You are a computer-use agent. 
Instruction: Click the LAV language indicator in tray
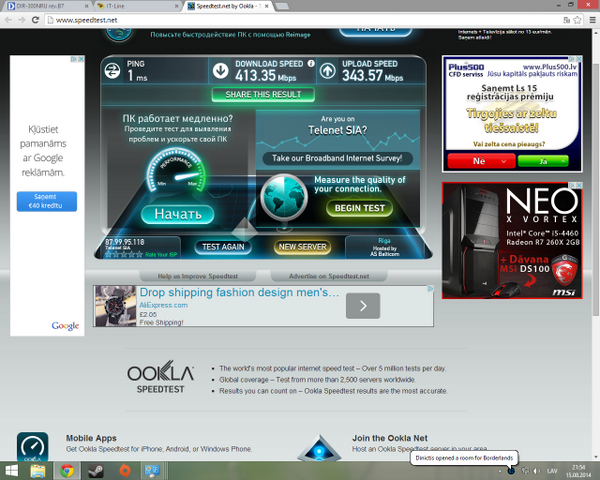pyautogui.click(x=552, y=471)
